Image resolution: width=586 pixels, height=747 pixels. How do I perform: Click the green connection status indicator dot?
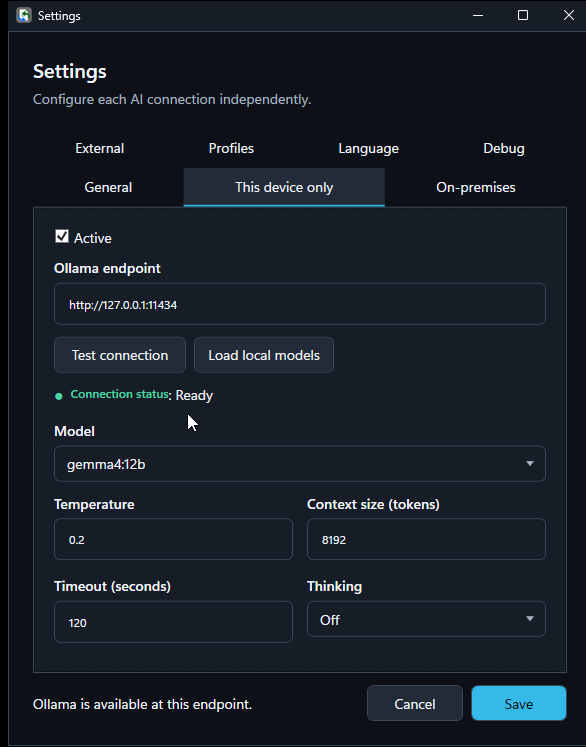(59, 396)
